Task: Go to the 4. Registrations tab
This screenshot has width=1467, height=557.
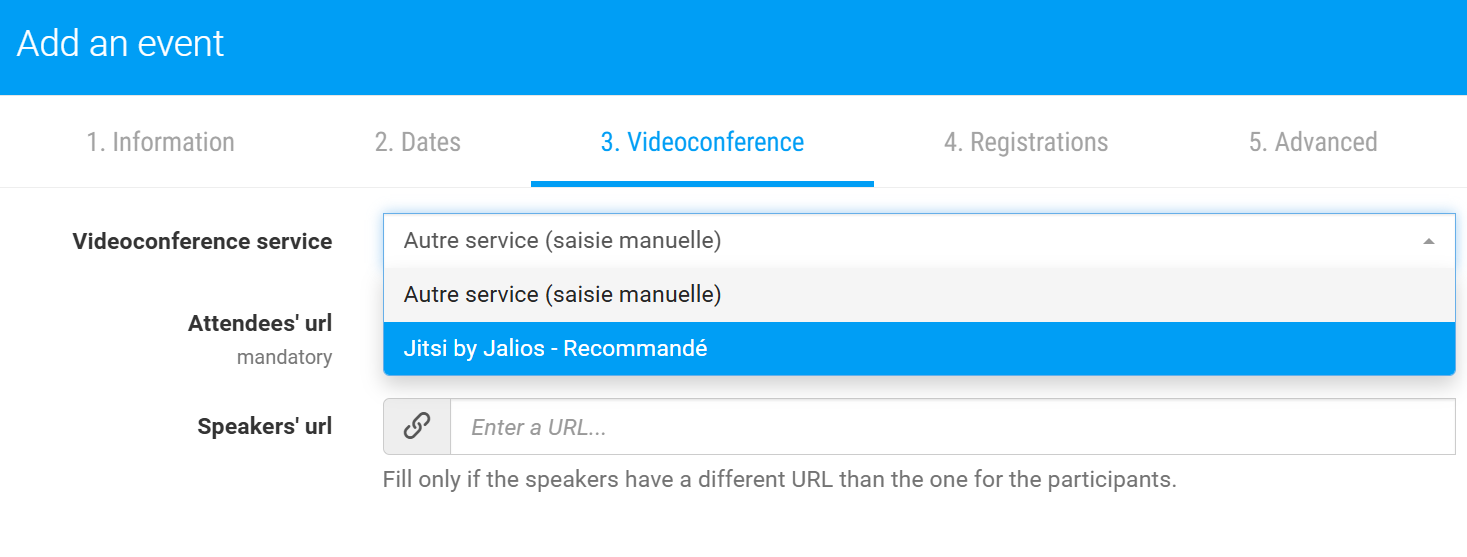Action: click(1026, 142)
